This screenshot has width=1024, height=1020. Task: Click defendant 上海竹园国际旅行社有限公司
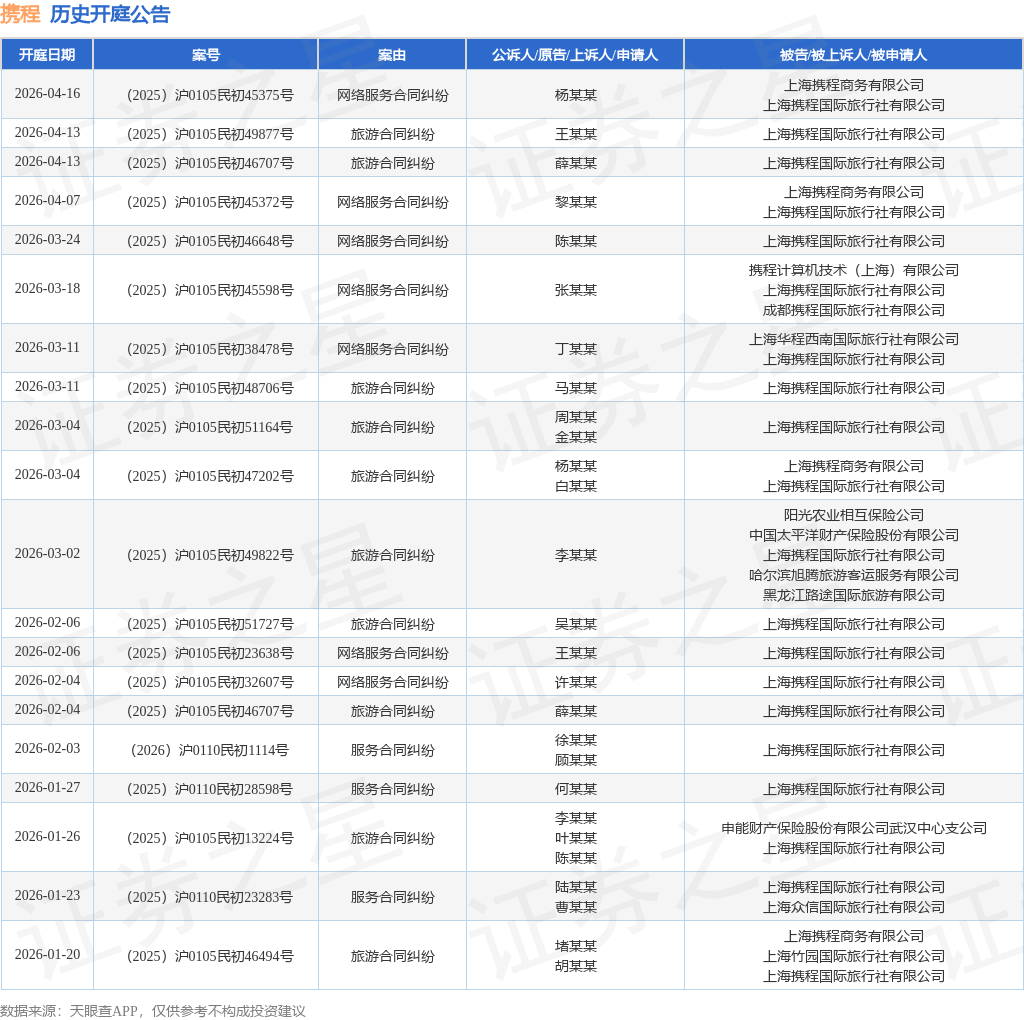pos(854,957)
